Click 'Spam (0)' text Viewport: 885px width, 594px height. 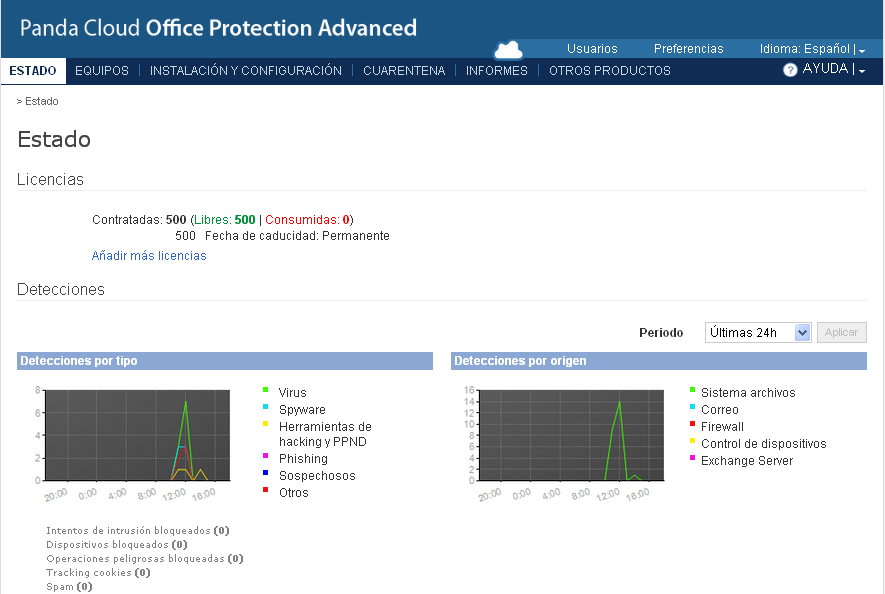point(69,587)
